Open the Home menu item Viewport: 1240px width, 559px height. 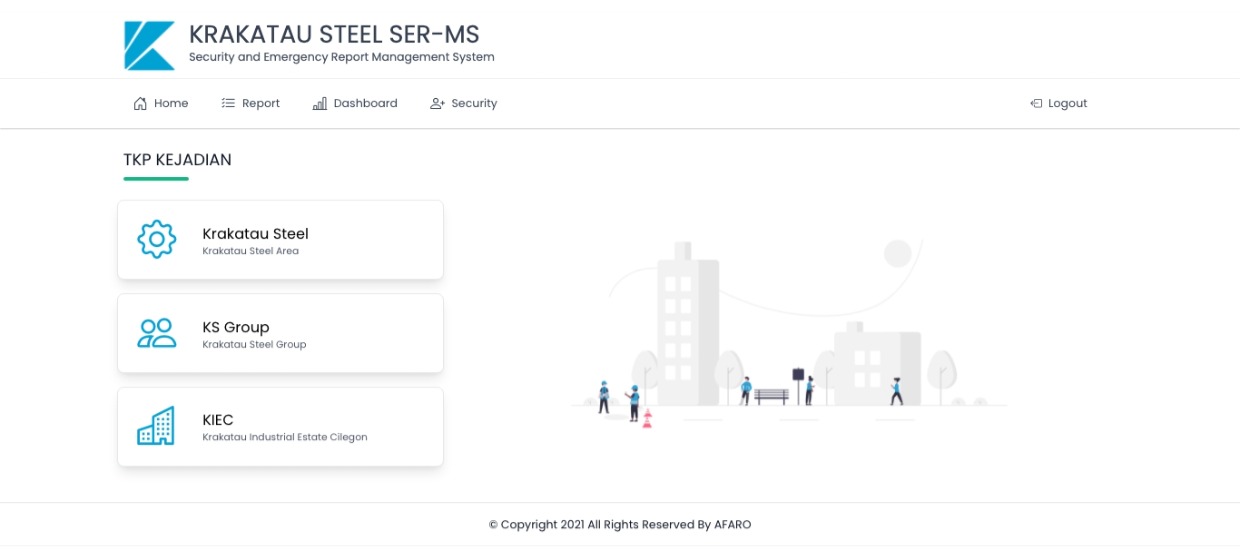click(x=161, y=103)
